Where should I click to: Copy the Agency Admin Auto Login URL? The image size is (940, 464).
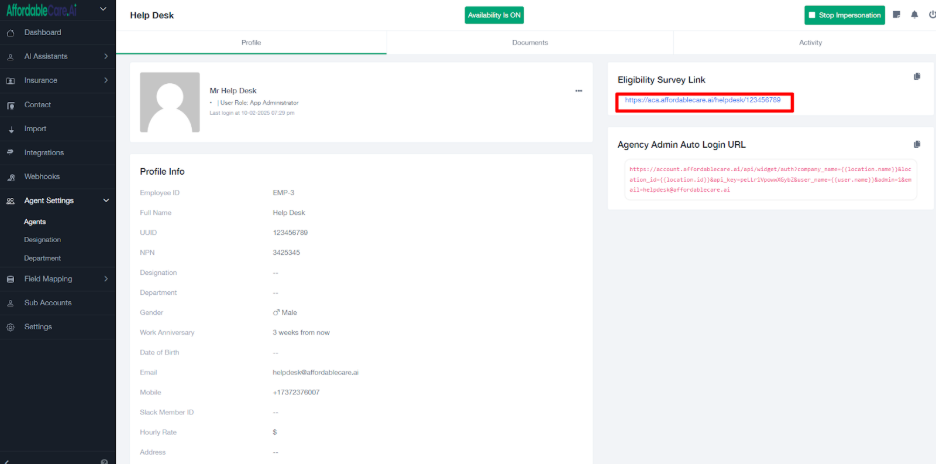click(x=916, y=144)
